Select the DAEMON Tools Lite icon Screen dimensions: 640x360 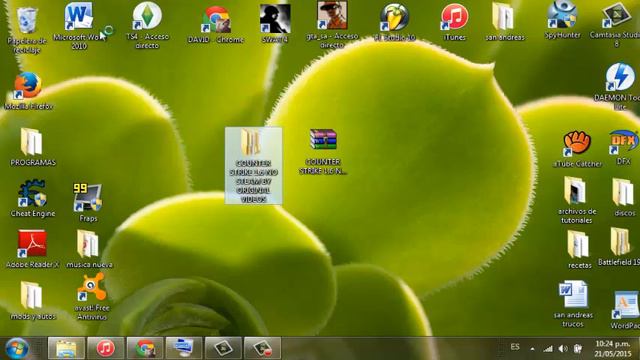[x=620, y=77]
